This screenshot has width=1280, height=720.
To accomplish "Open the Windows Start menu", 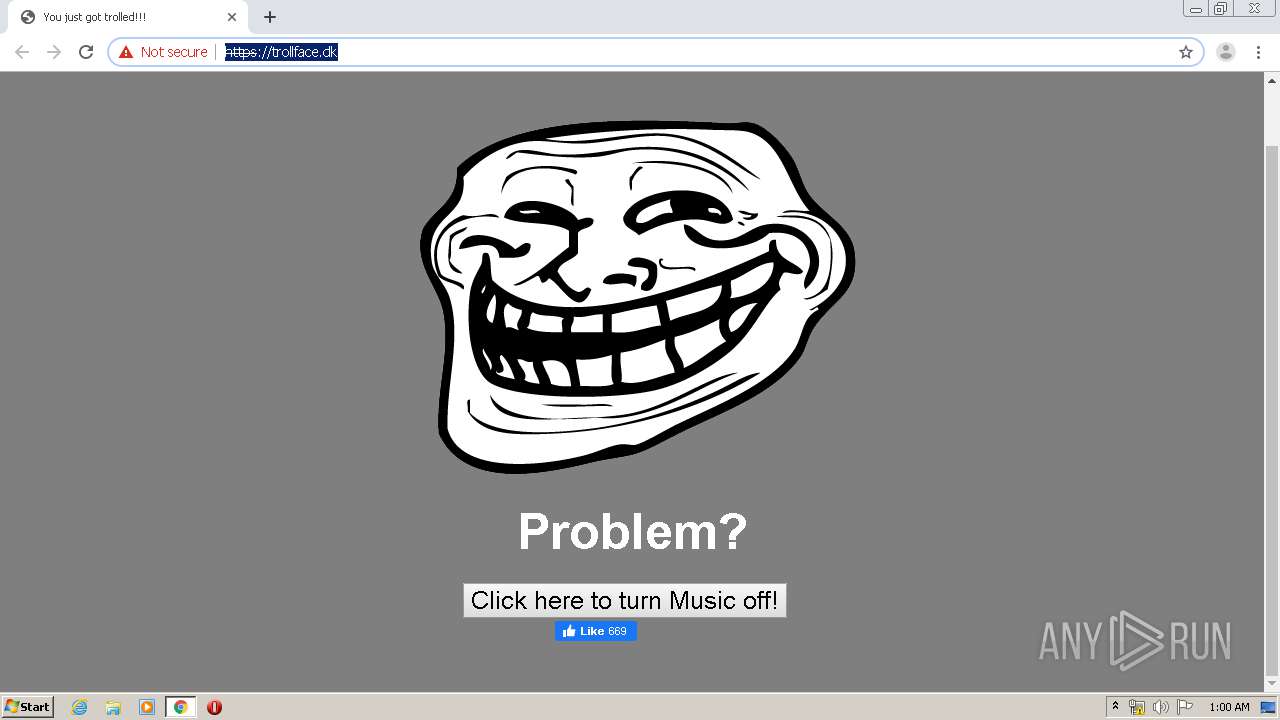I will point(28,706).
